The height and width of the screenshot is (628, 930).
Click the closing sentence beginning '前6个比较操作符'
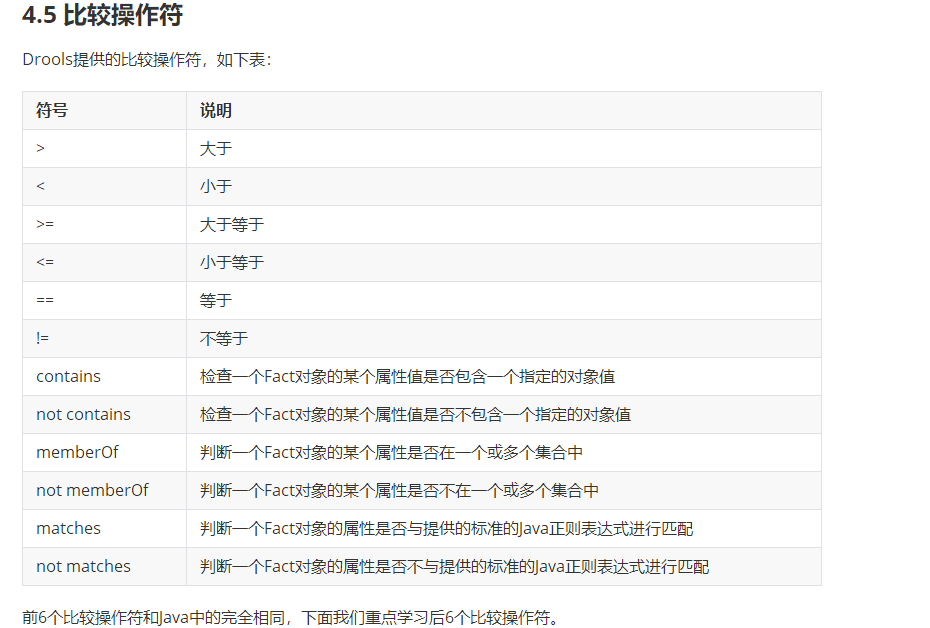click(x=291, y=617)
